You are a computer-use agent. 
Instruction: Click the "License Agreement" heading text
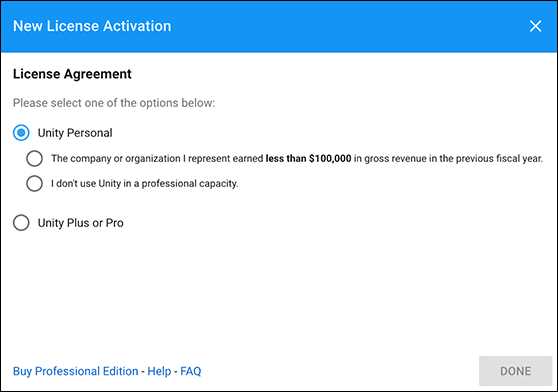[x=72, y=74]
